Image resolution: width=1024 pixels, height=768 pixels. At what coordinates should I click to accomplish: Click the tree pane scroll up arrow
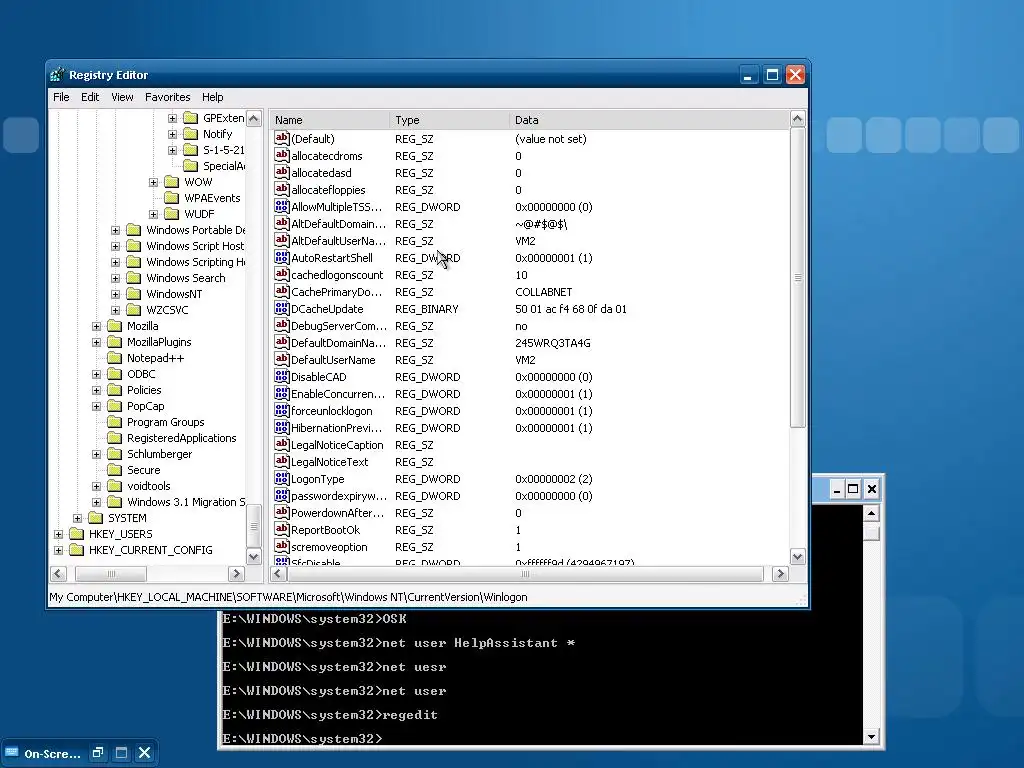click(x=254, y=118)
